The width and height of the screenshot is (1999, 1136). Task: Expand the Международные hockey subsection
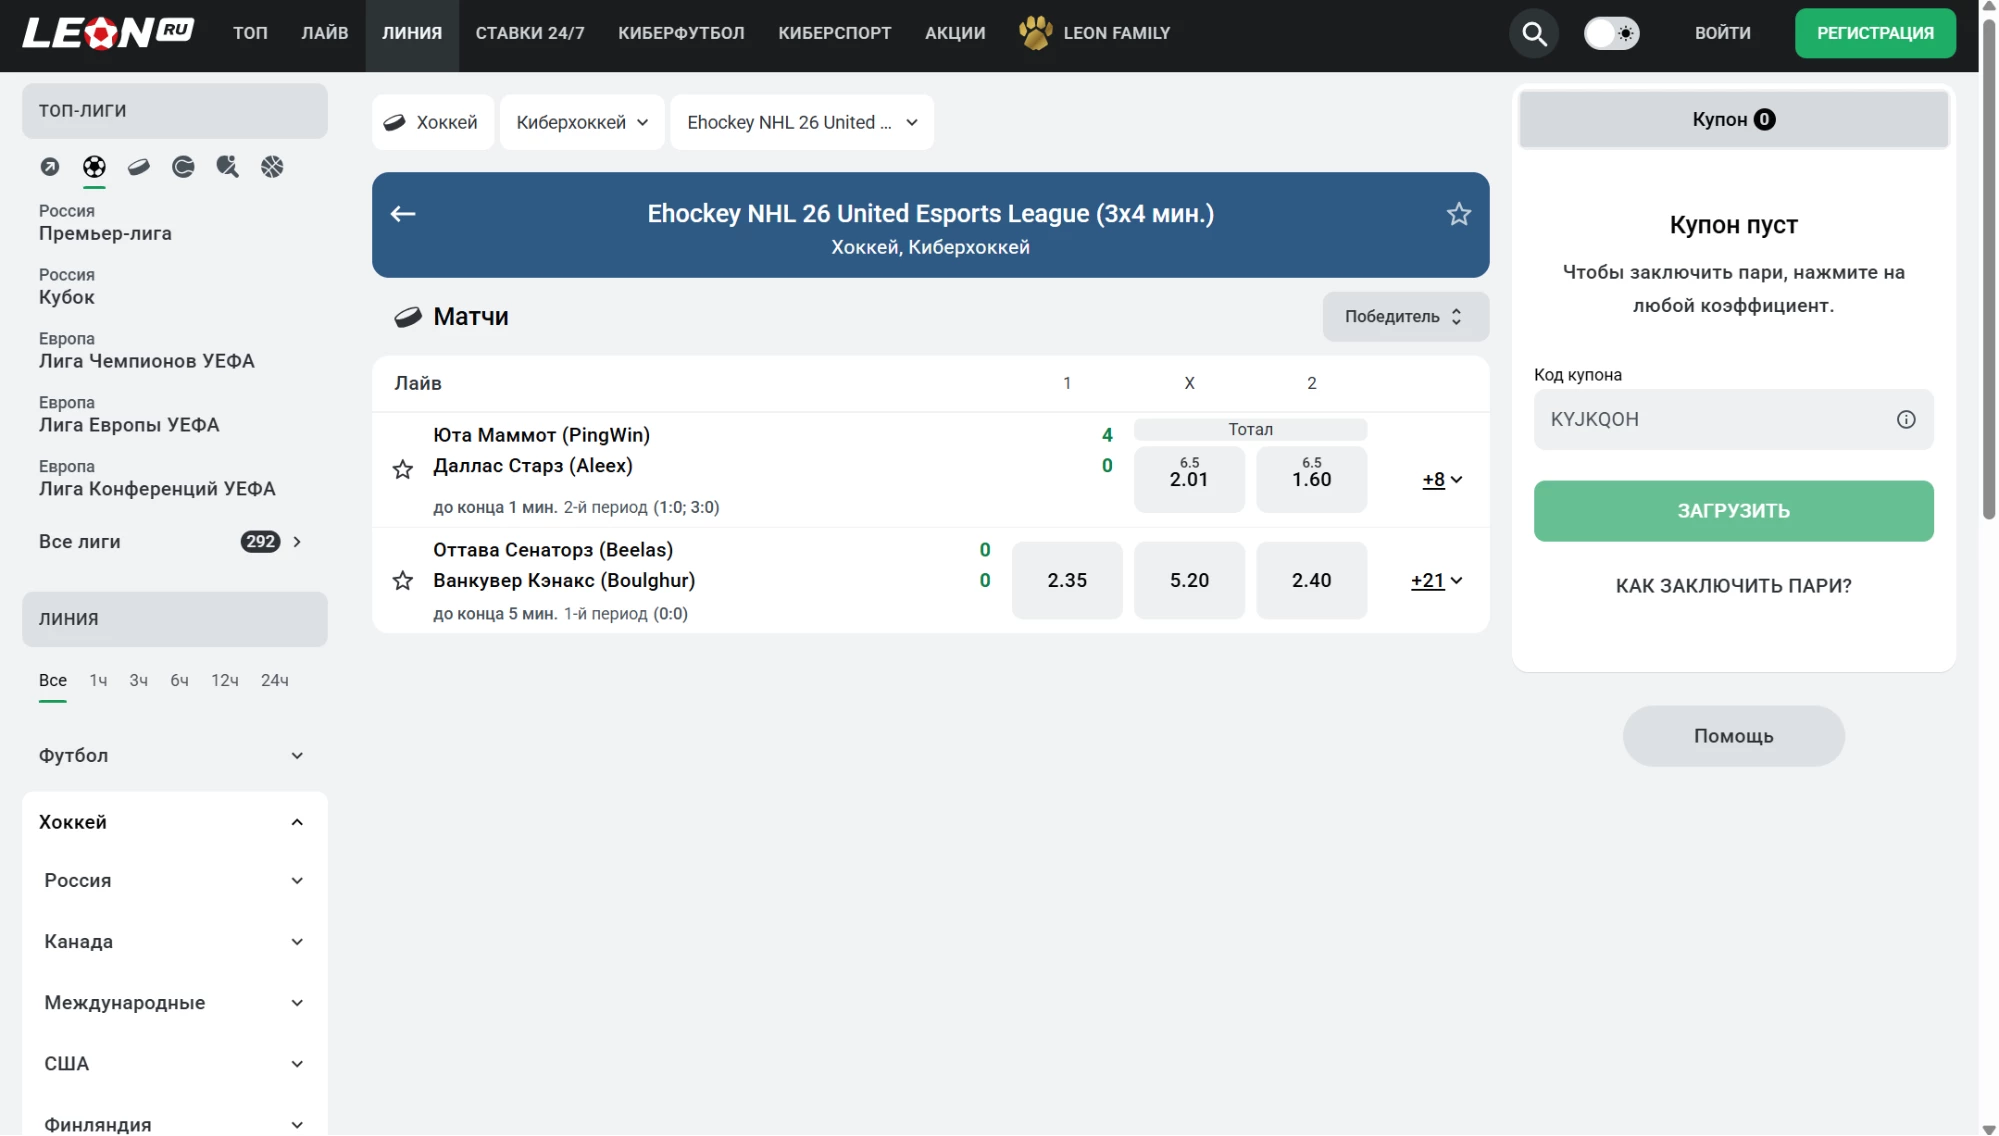point(174,1003)
